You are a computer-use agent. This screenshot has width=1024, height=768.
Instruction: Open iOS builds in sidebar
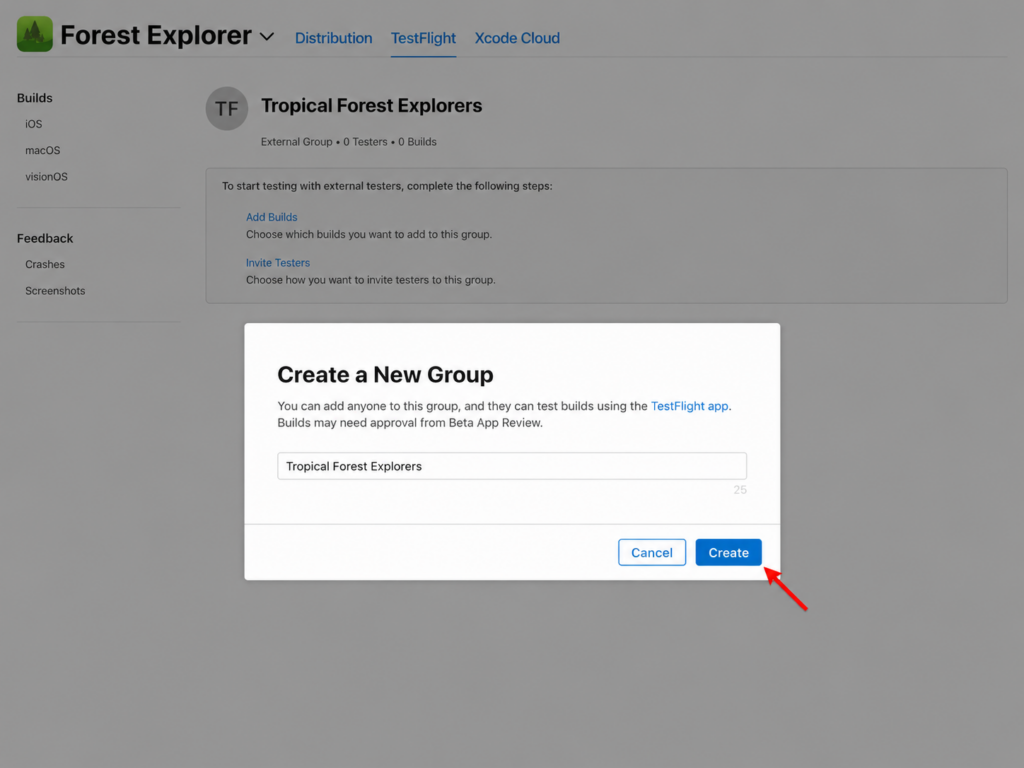[34, 124]
